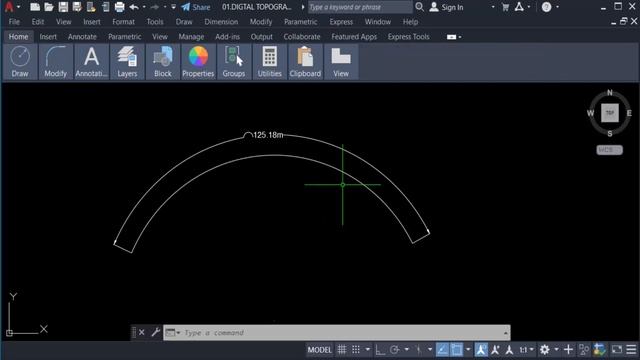Toggle Snap mode in status bar
This screenshot has width=640, height=360.
[x=356, y=349]
